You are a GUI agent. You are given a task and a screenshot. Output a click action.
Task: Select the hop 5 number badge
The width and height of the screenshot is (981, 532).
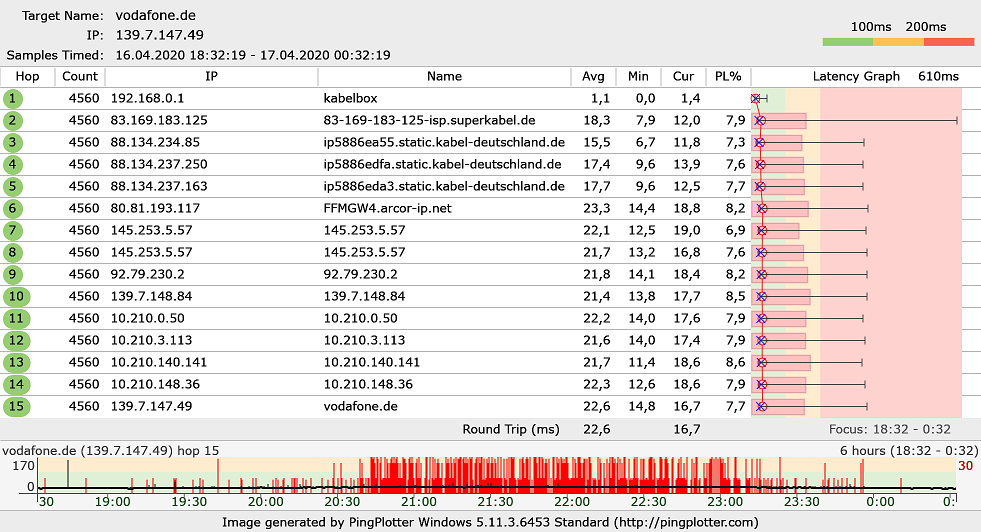click(13, 187)
